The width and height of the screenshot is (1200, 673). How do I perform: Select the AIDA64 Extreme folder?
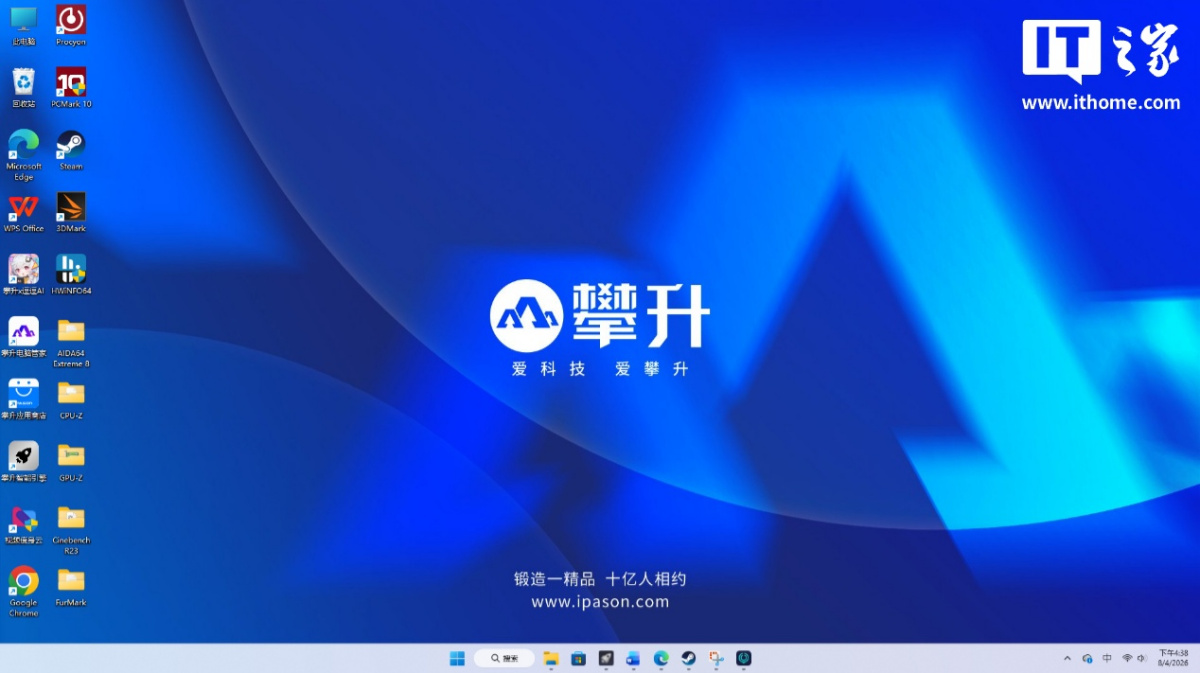(71, 331)
